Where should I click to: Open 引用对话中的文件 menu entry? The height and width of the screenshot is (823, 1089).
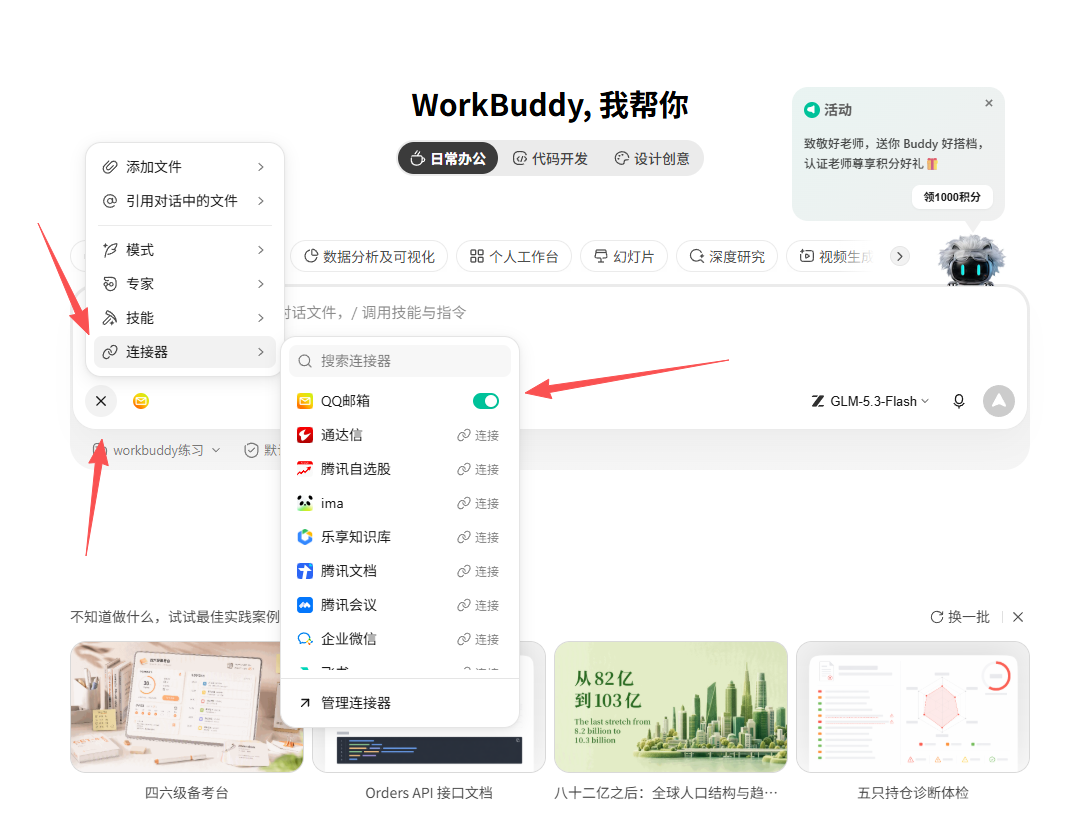(184, 201)
